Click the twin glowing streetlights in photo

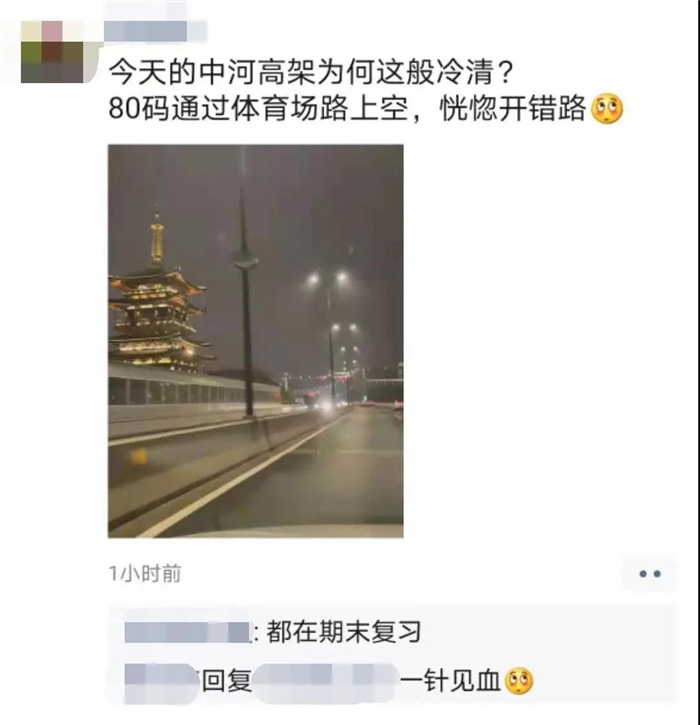pos(327,278)
